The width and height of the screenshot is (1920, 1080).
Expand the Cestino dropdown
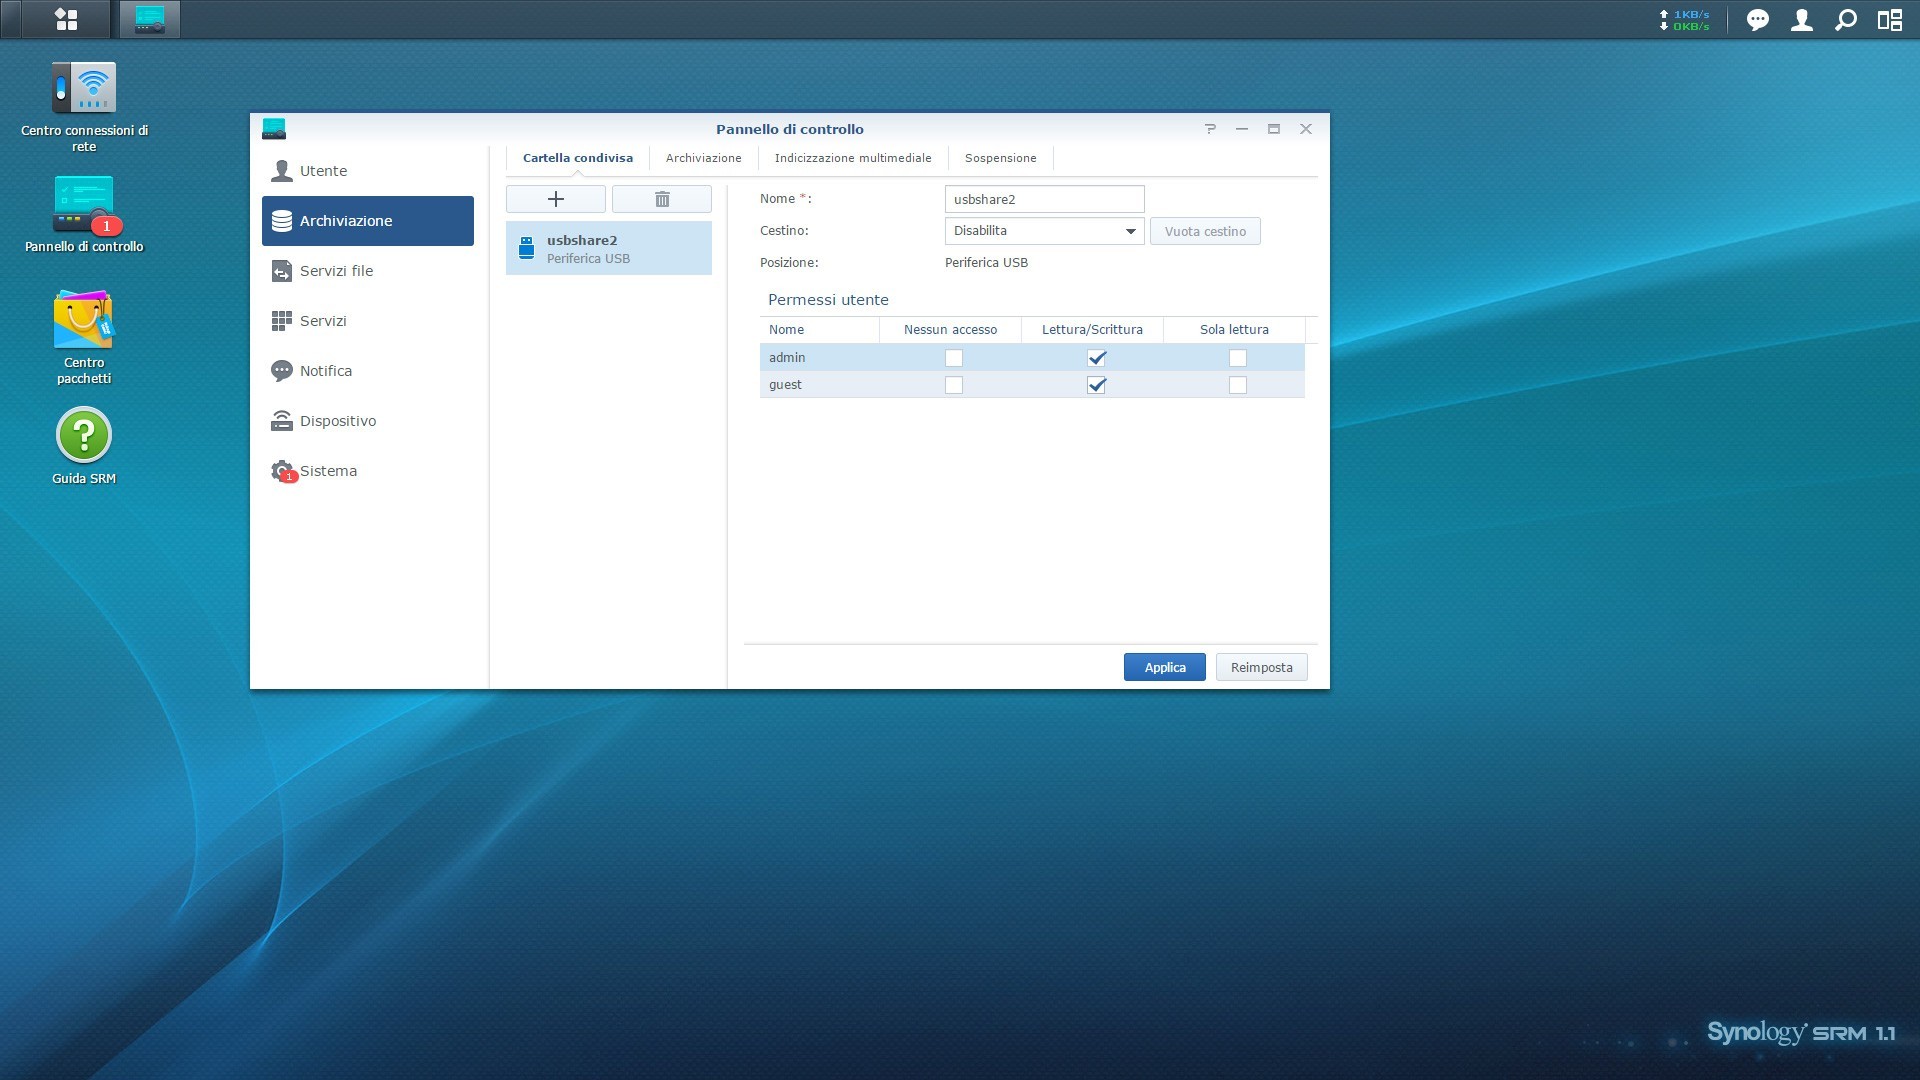coord(1131,231)
